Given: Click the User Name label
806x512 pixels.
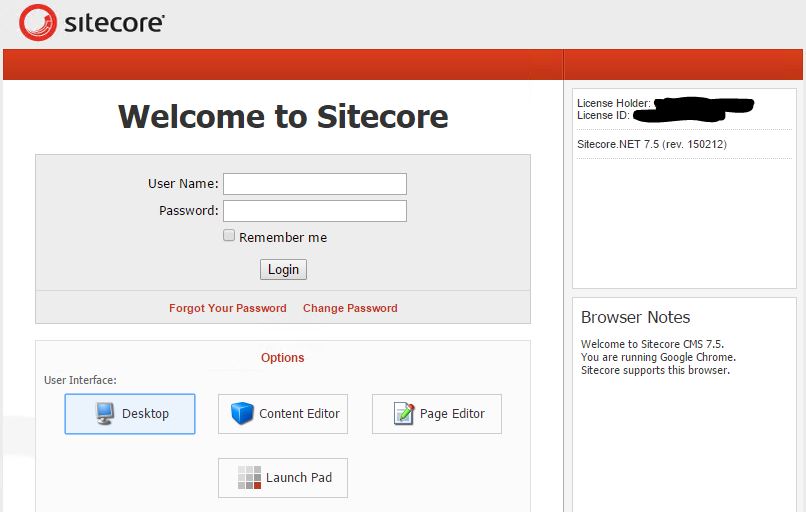Looking at the screenshot, I should click(x=183, y=184).
